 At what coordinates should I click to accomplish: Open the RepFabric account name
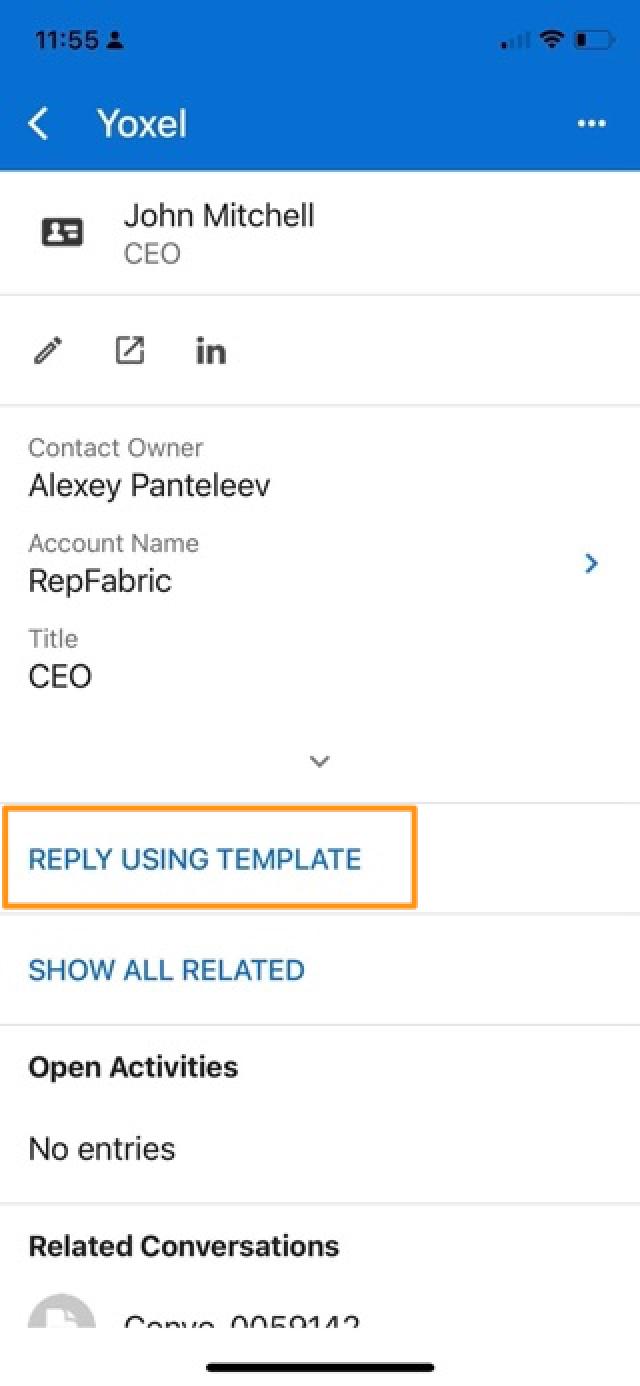point(100,581)
